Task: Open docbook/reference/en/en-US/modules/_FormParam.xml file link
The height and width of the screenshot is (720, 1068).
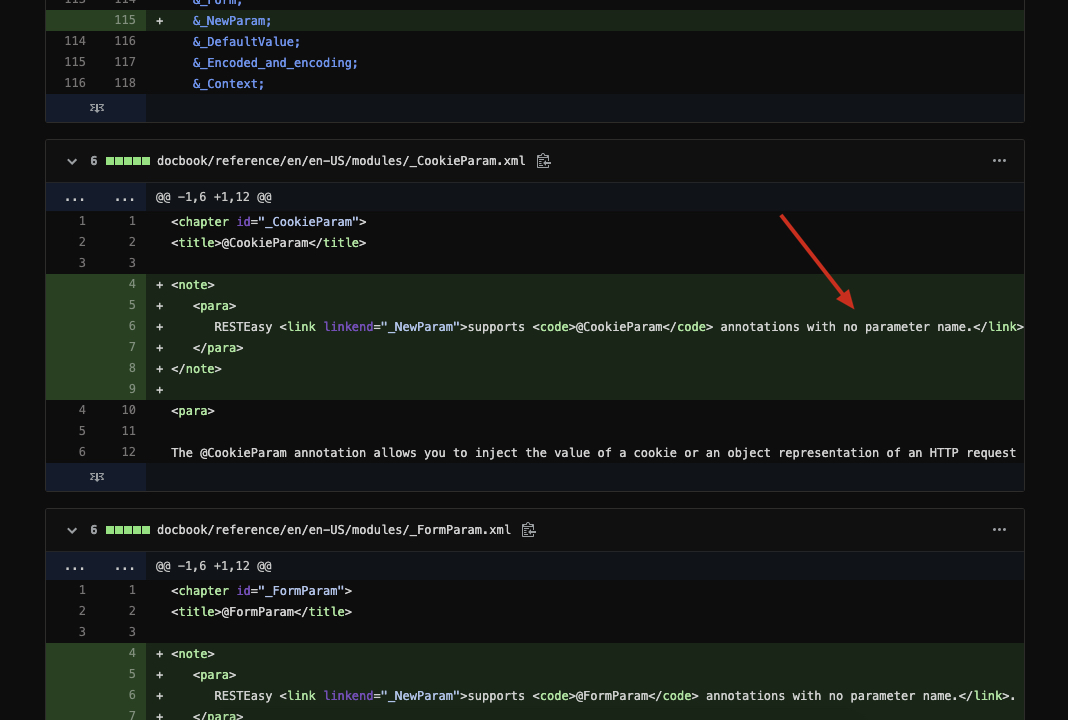Action: tap(334, 531)
